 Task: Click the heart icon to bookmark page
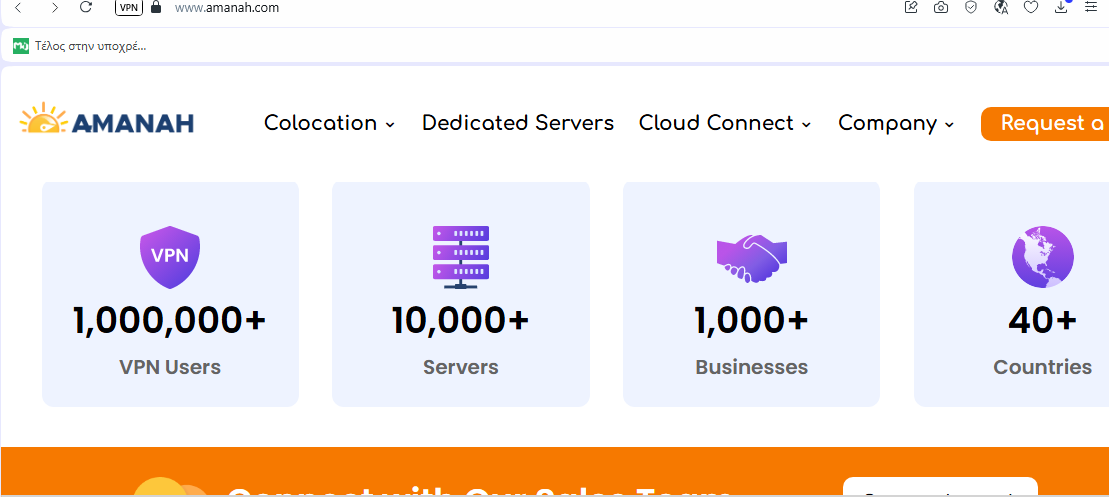pyautogui.click(x=1031, y=7)
